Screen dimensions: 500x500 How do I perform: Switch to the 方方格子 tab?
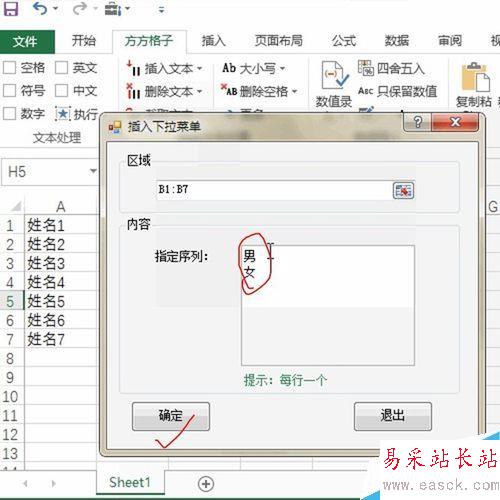pos(149,41)
